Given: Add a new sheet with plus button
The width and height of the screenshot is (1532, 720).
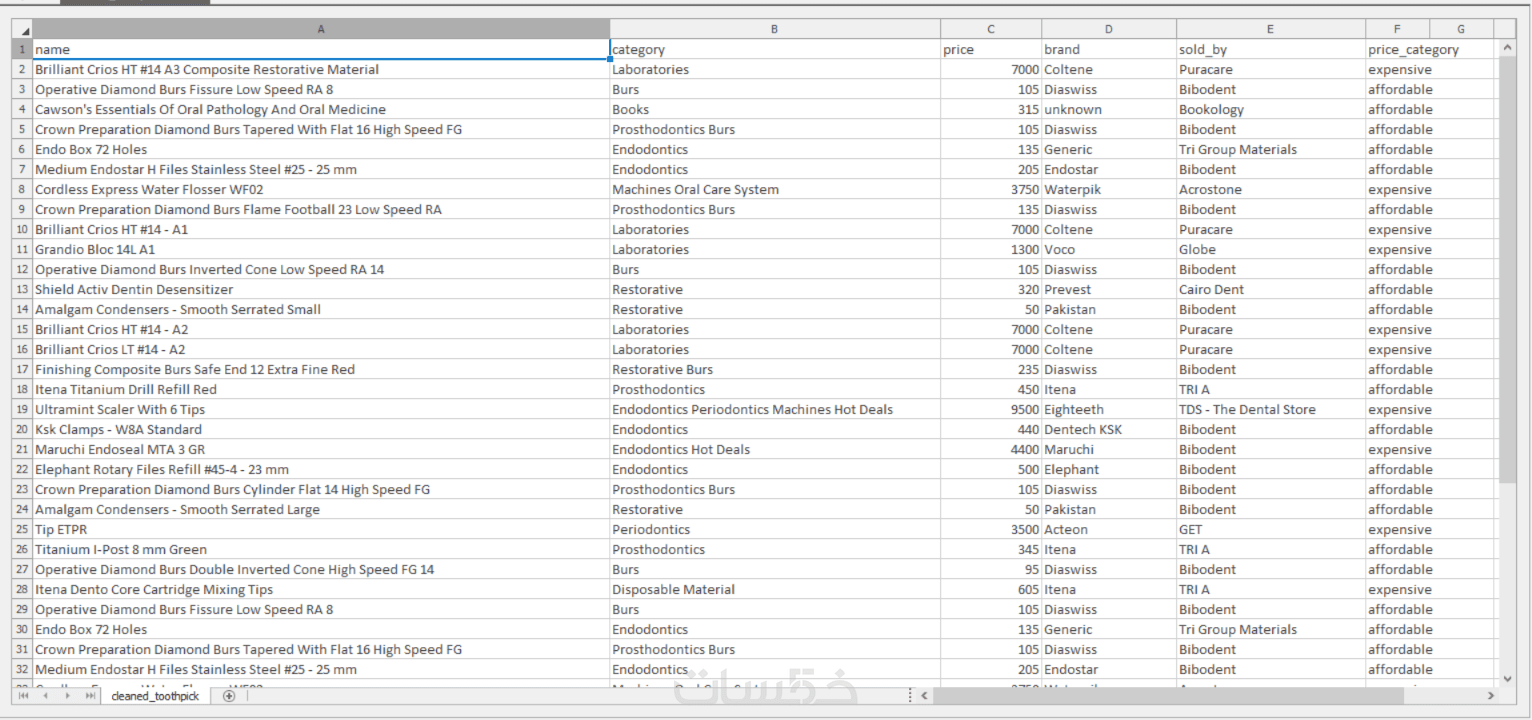Looking at the screenshot, I should pyautogui.click(x=229, y=696).
